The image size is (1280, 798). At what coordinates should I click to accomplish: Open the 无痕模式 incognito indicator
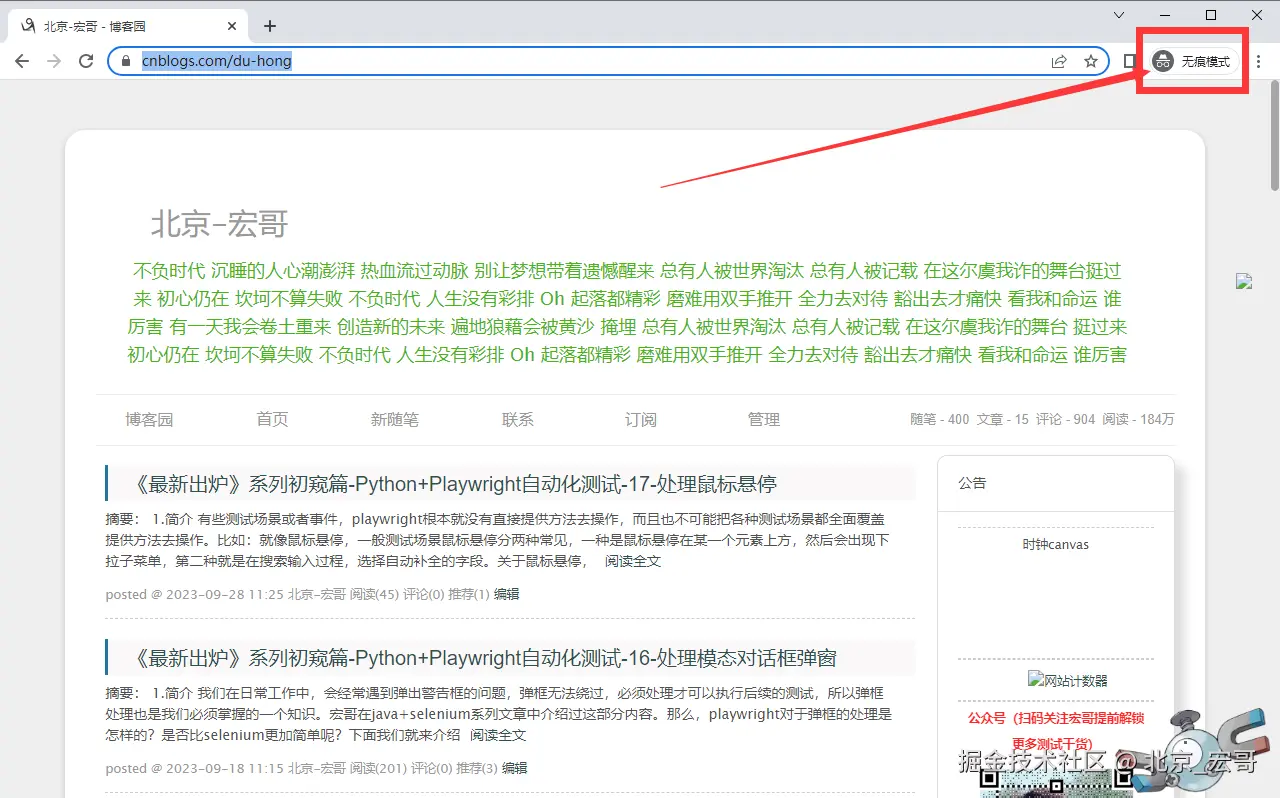pos(1194,61)
